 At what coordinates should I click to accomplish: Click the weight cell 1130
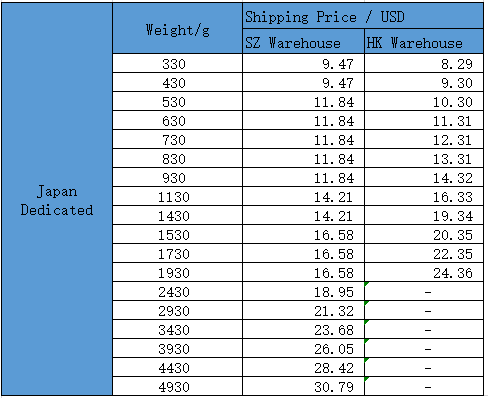177,196
